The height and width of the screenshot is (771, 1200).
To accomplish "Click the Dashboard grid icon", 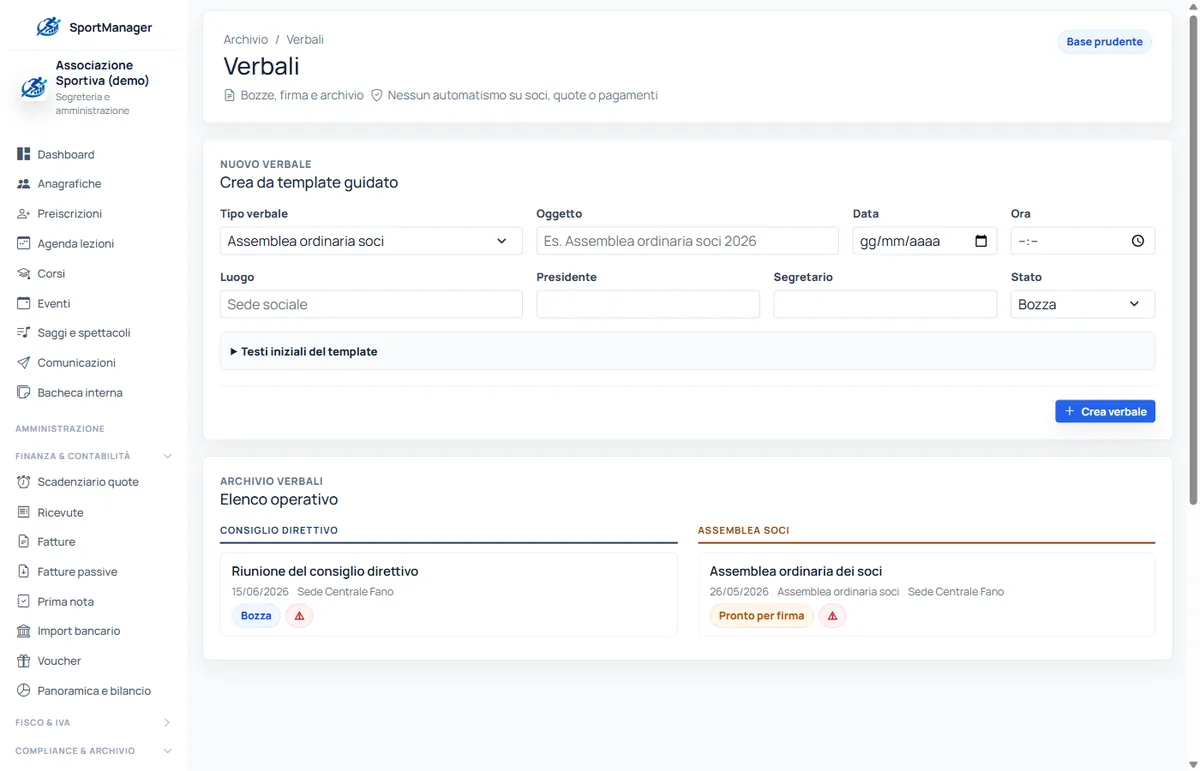I will 24,154.
